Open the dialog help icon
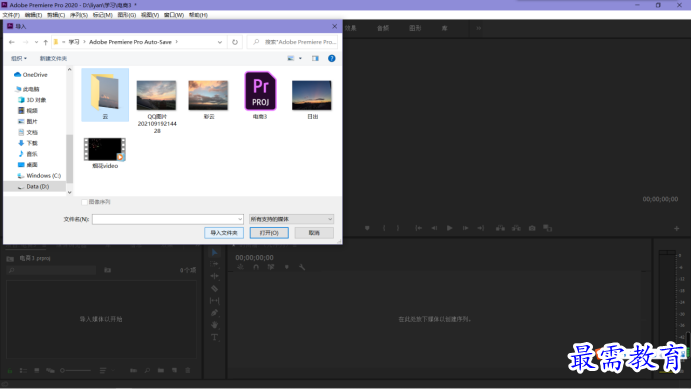Screen dimensions: 692x389 (331, 58)
